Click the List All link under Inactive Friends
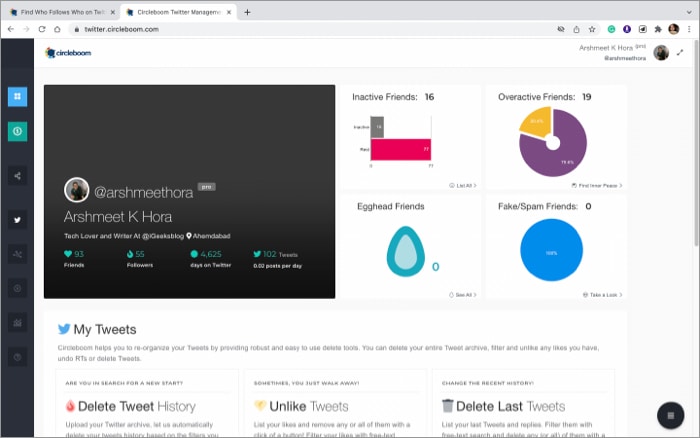This screenshot has width=700, height=438. coord(463,185)
